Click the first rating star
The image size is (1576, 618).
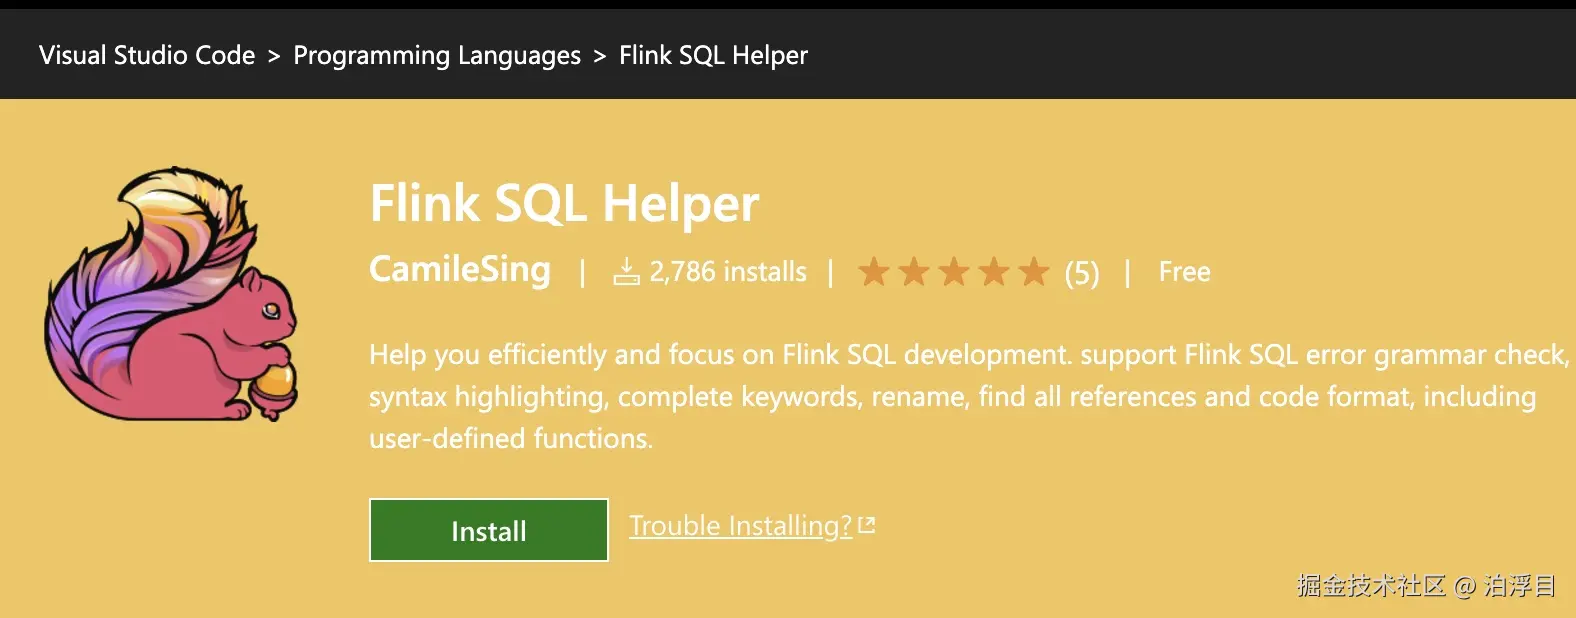point(874,271)
